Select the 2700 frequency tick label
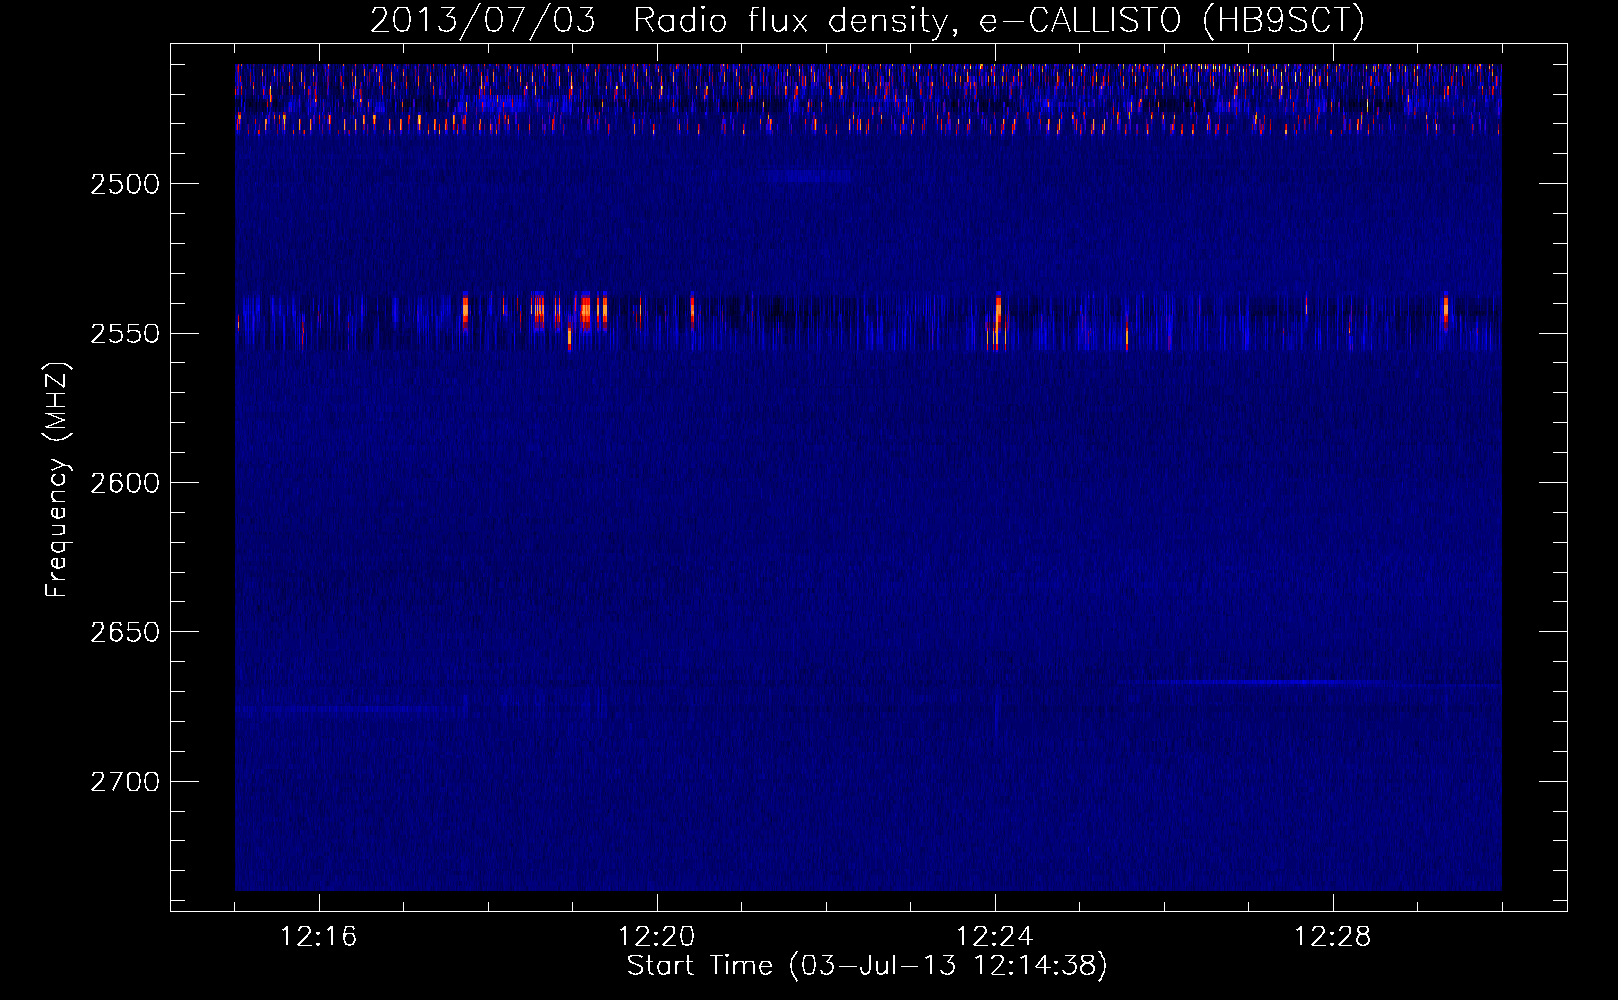 tap(124, 782)
